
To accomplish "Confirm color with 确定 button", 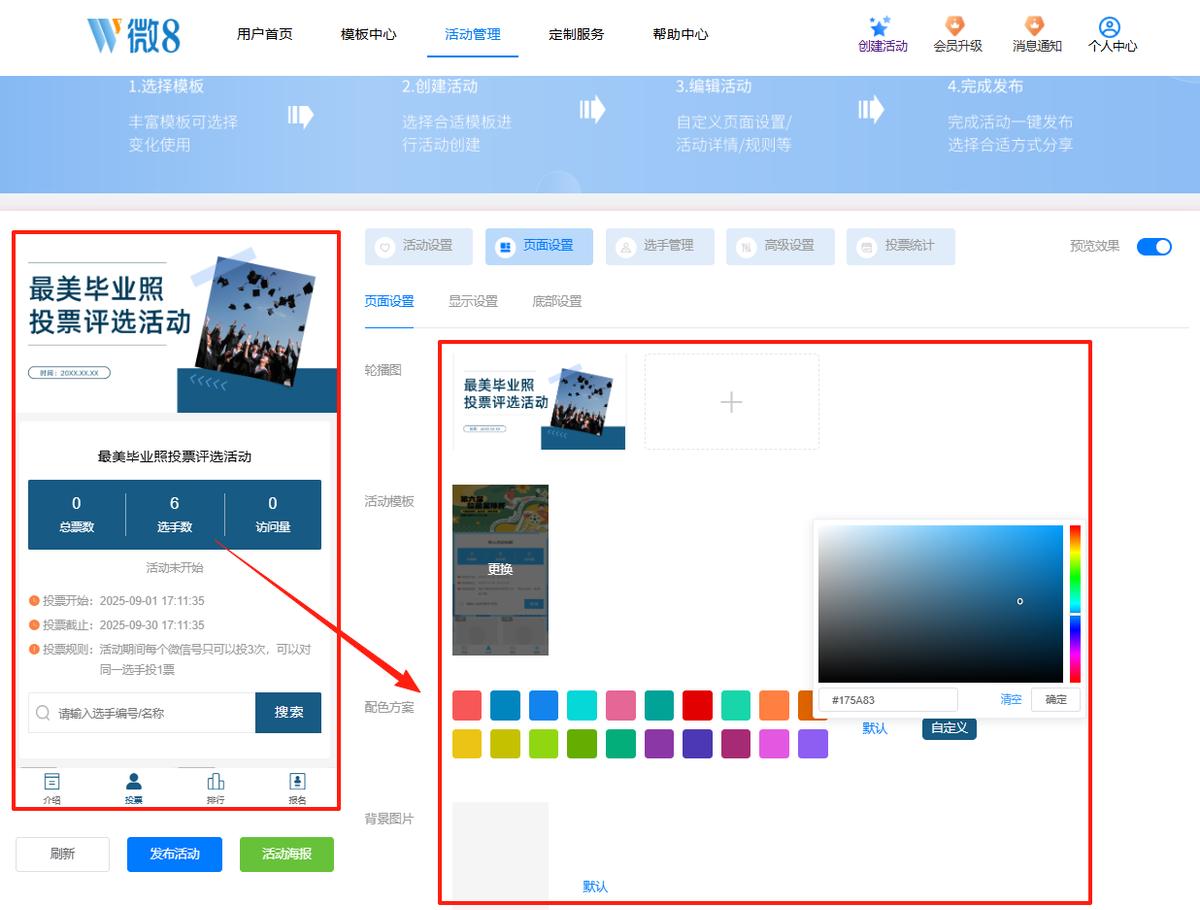I will tap(1056, 700).
